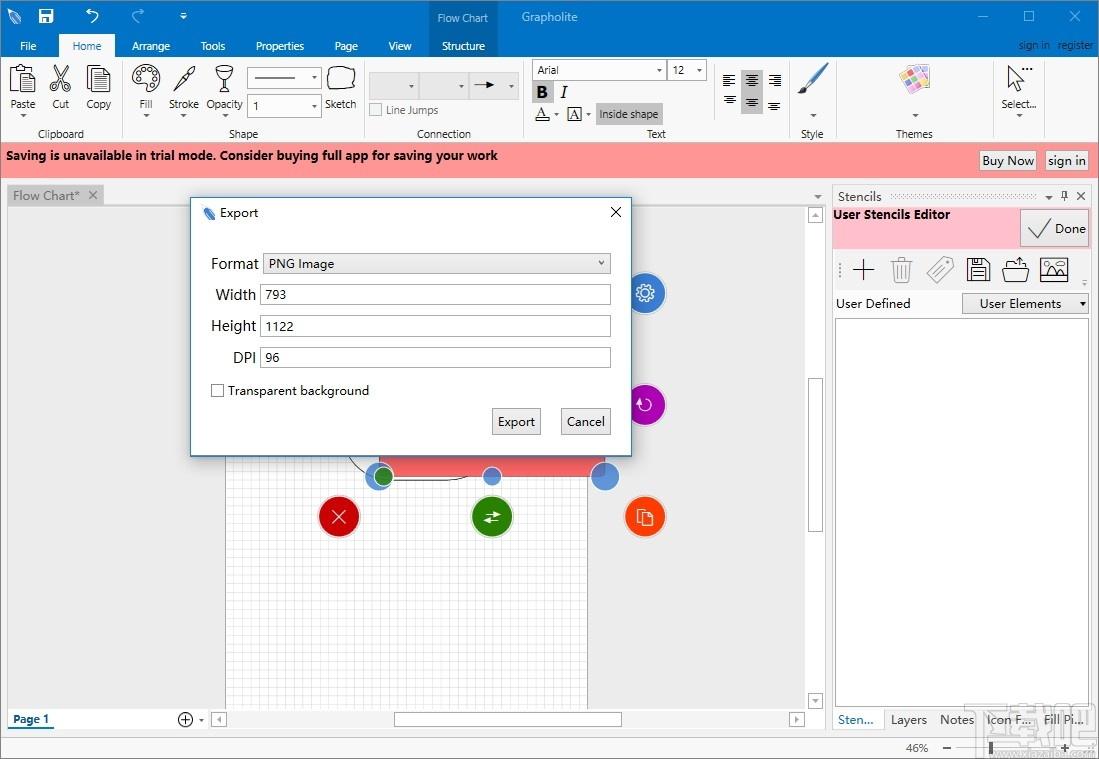The width and height of the screenshot is (1099, 759).
Task: Undo the last action
Action: click(93, 16)
